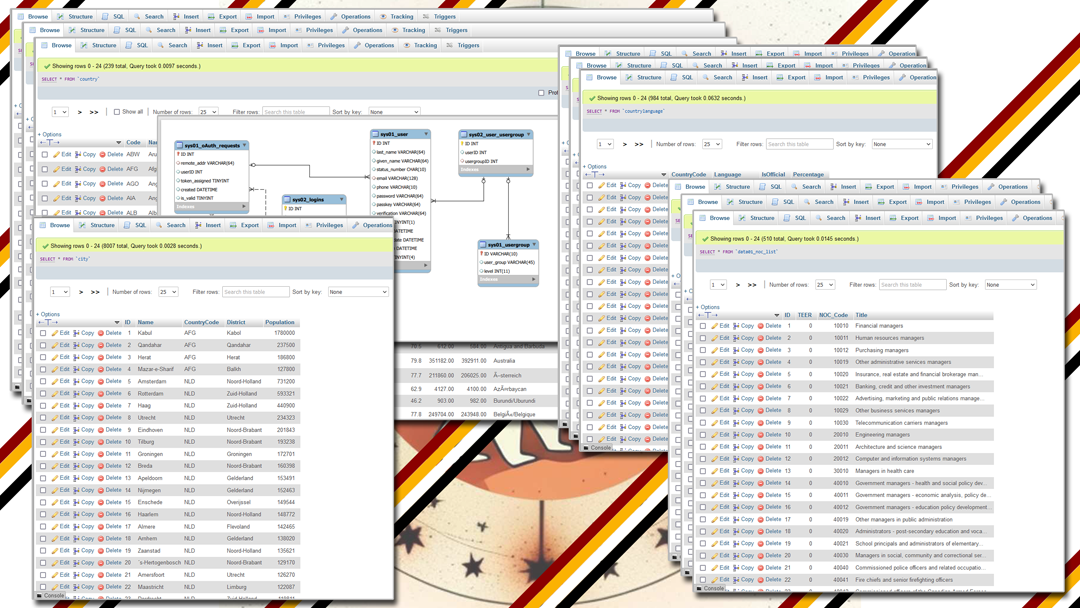The height and width of the screenshot is (608, 1080).
Task: Check the row checkbox for Herat
Action: [x=43, y=357]
